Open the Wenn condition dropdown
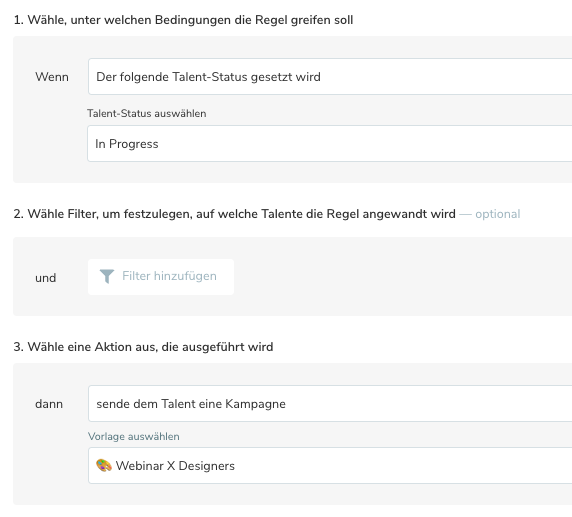The image size is (572, 517). coord(330,77)
